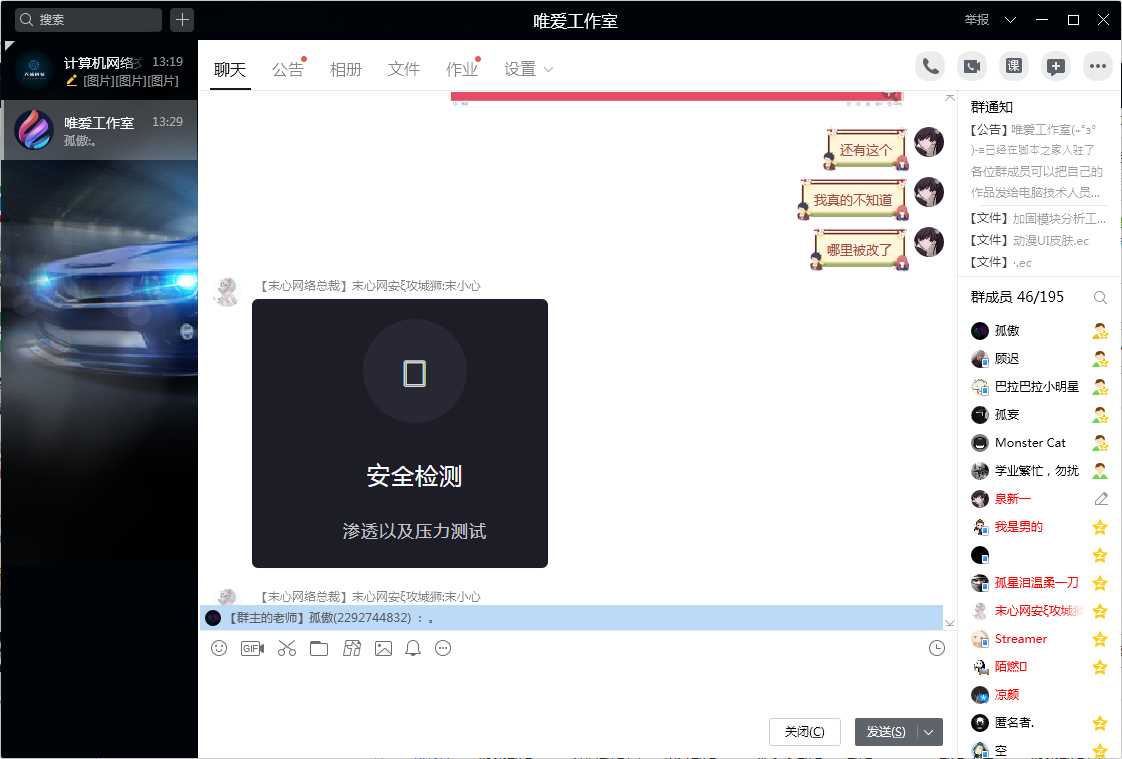Click the up arrow at chat top
The height and width of the screenshot is (759, 1122).
pos(950,97)
